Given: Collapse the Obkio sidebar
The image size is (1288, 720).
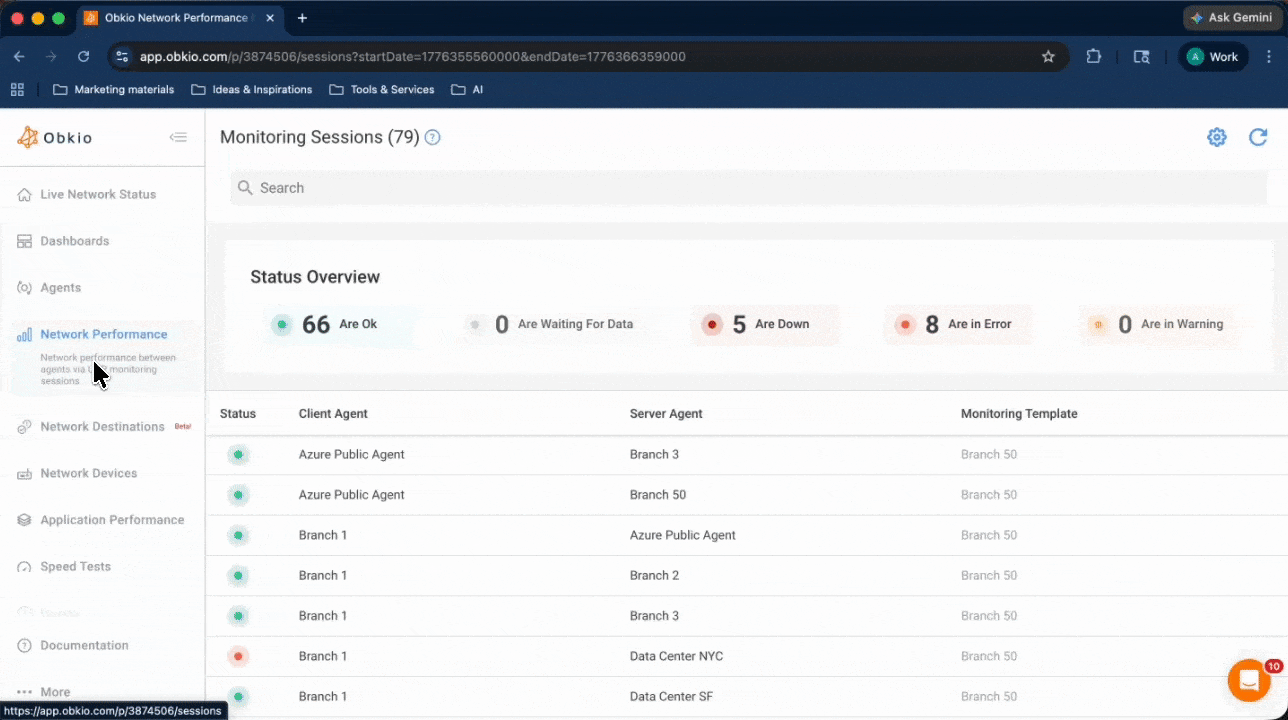Looking at the screenshot, I should point(178,137).
